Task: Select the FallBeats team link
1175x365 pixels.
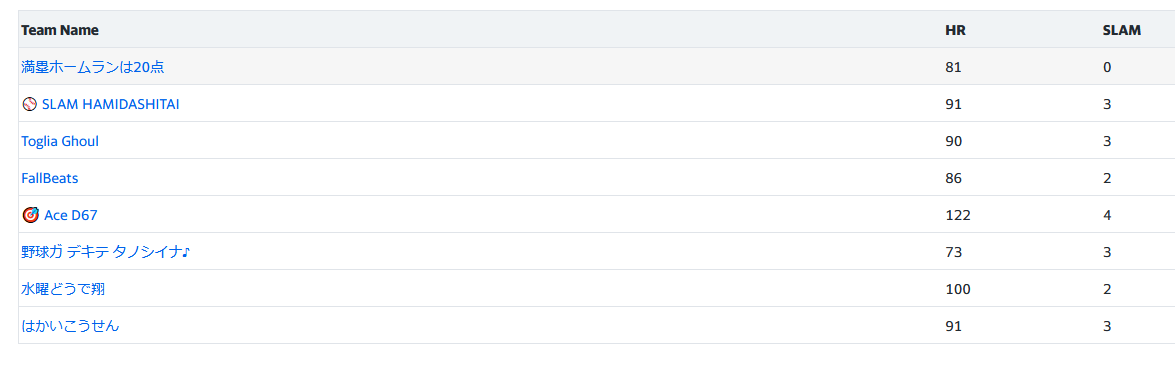Action: pos(49,178)
